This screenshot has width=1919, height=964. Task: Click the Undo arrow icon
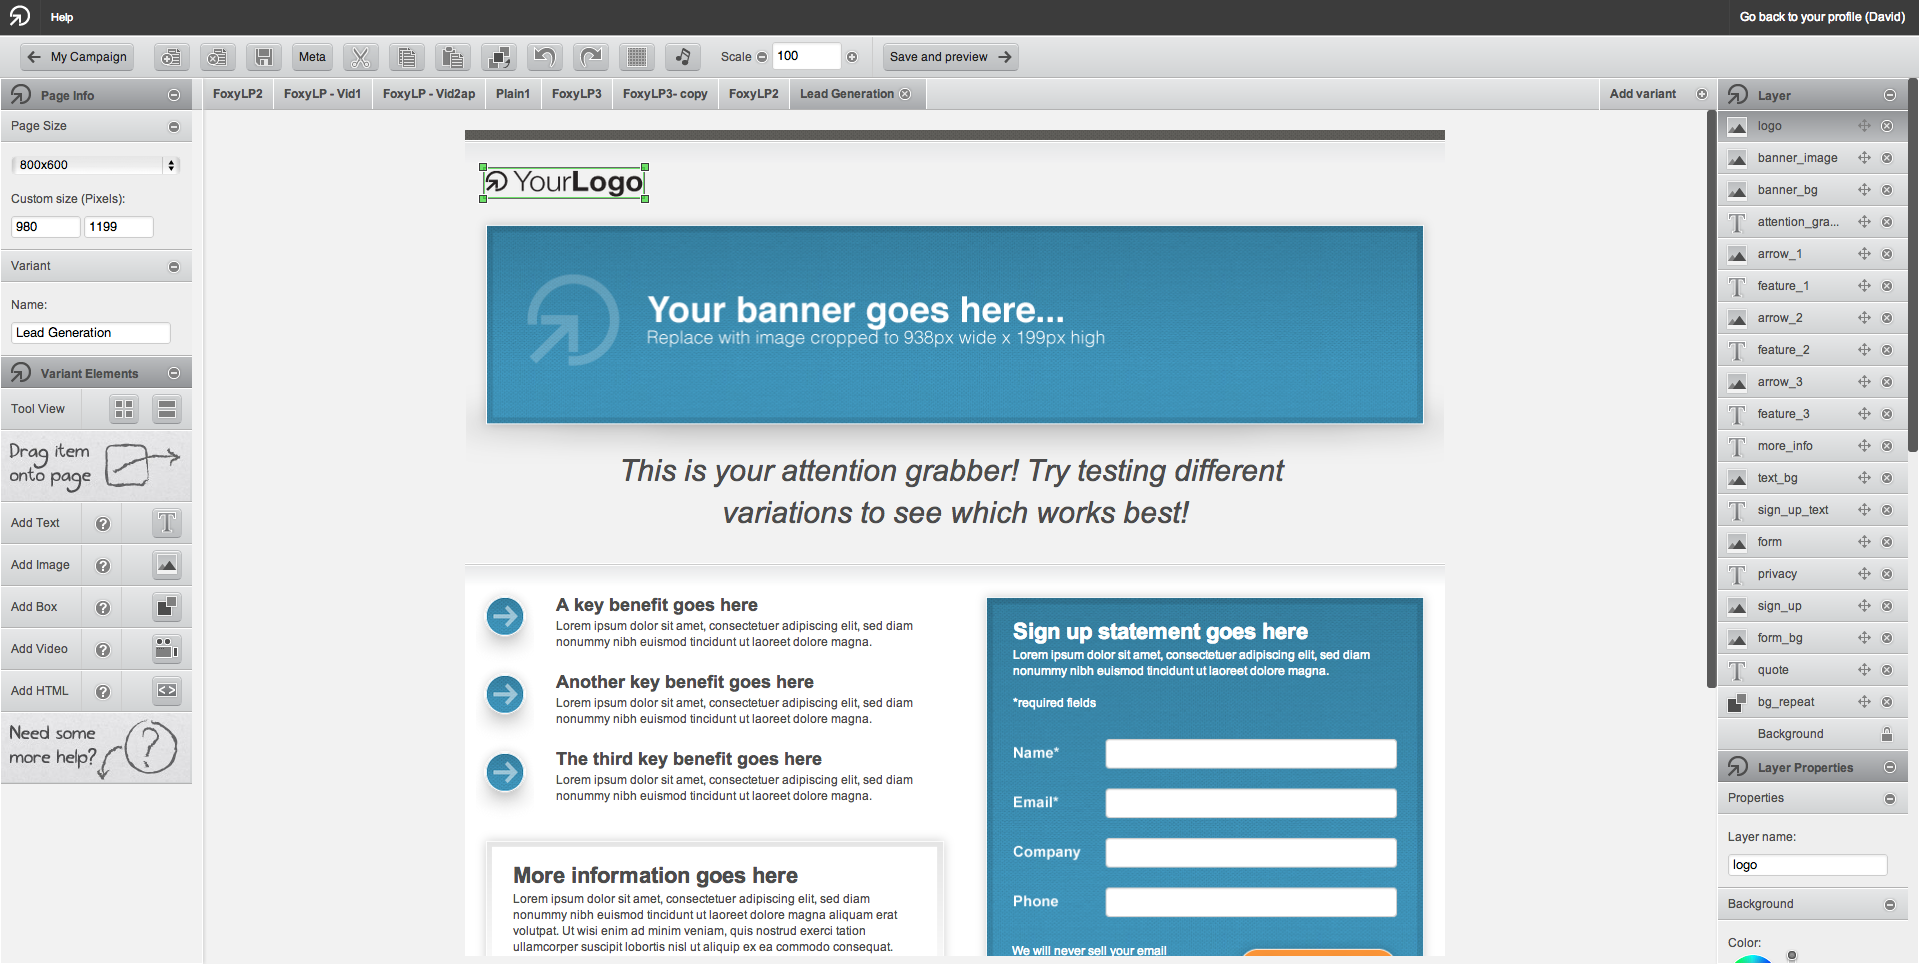tap(545, 57)
